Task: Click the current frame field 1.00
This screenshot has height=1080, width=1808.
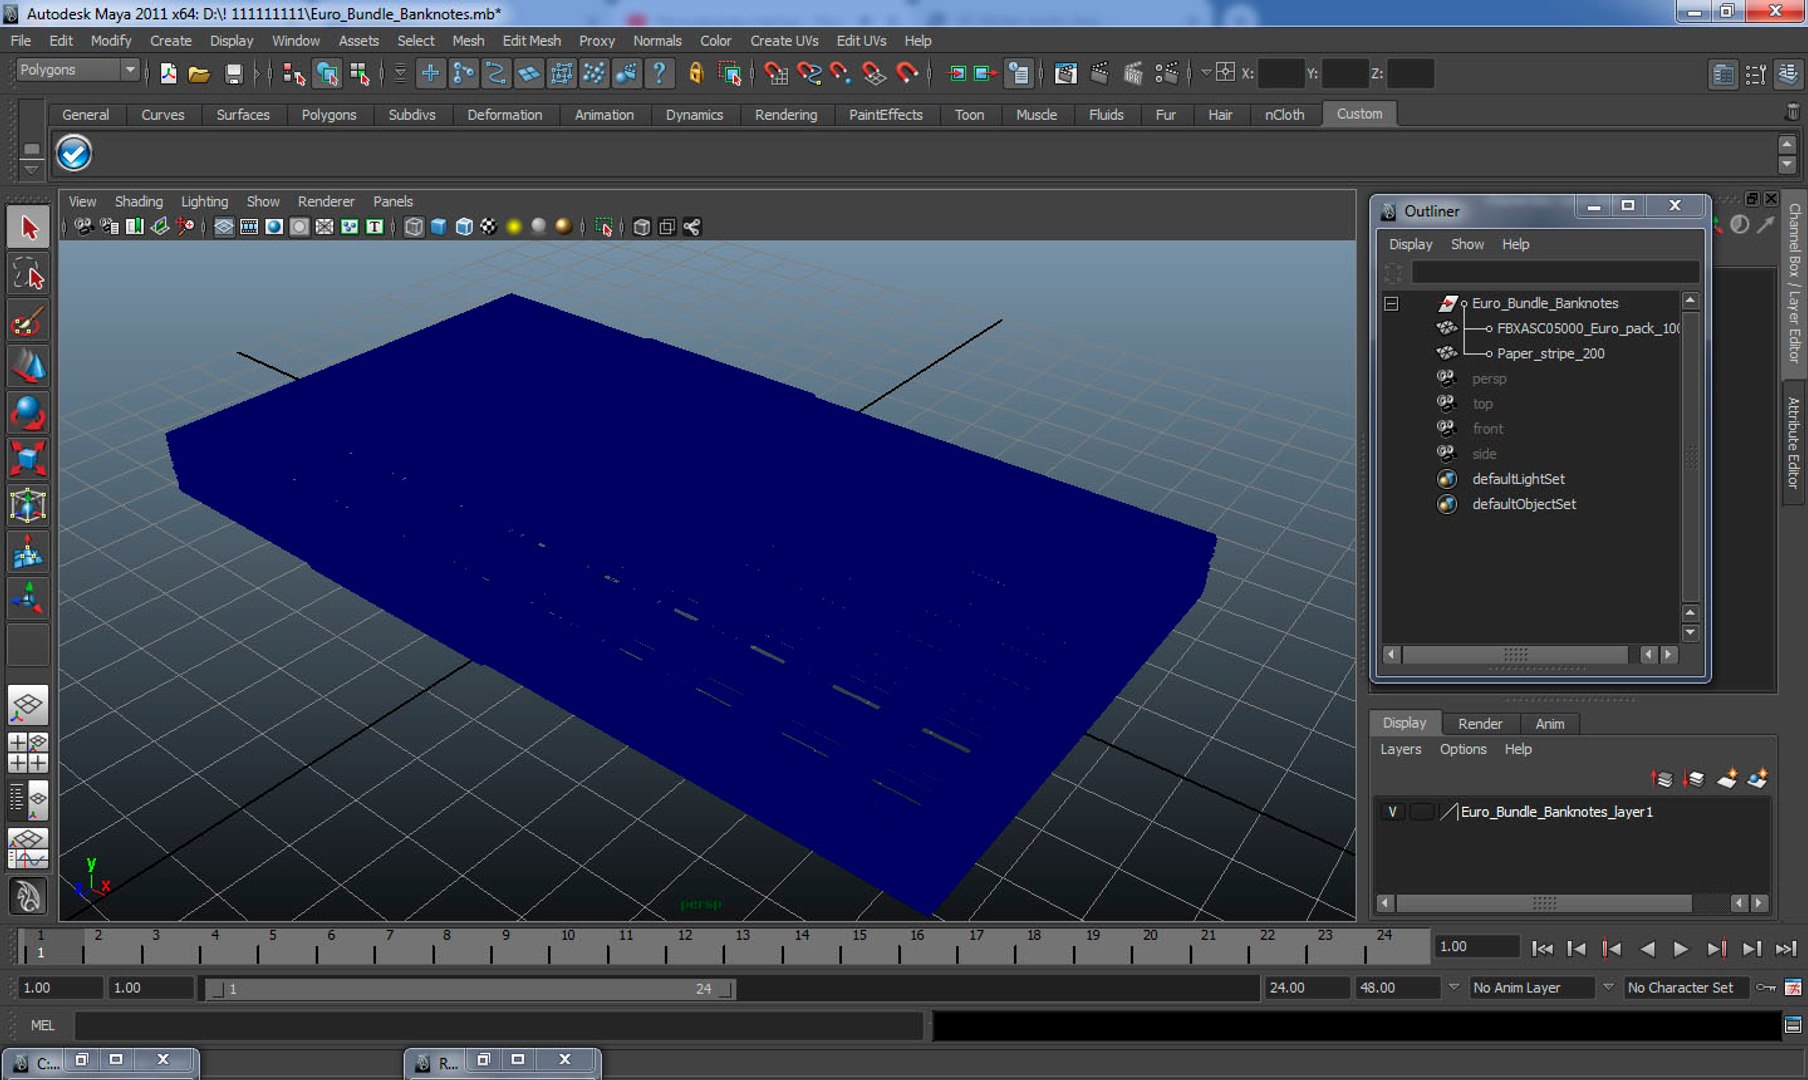Action: (x=1477, y=947)
